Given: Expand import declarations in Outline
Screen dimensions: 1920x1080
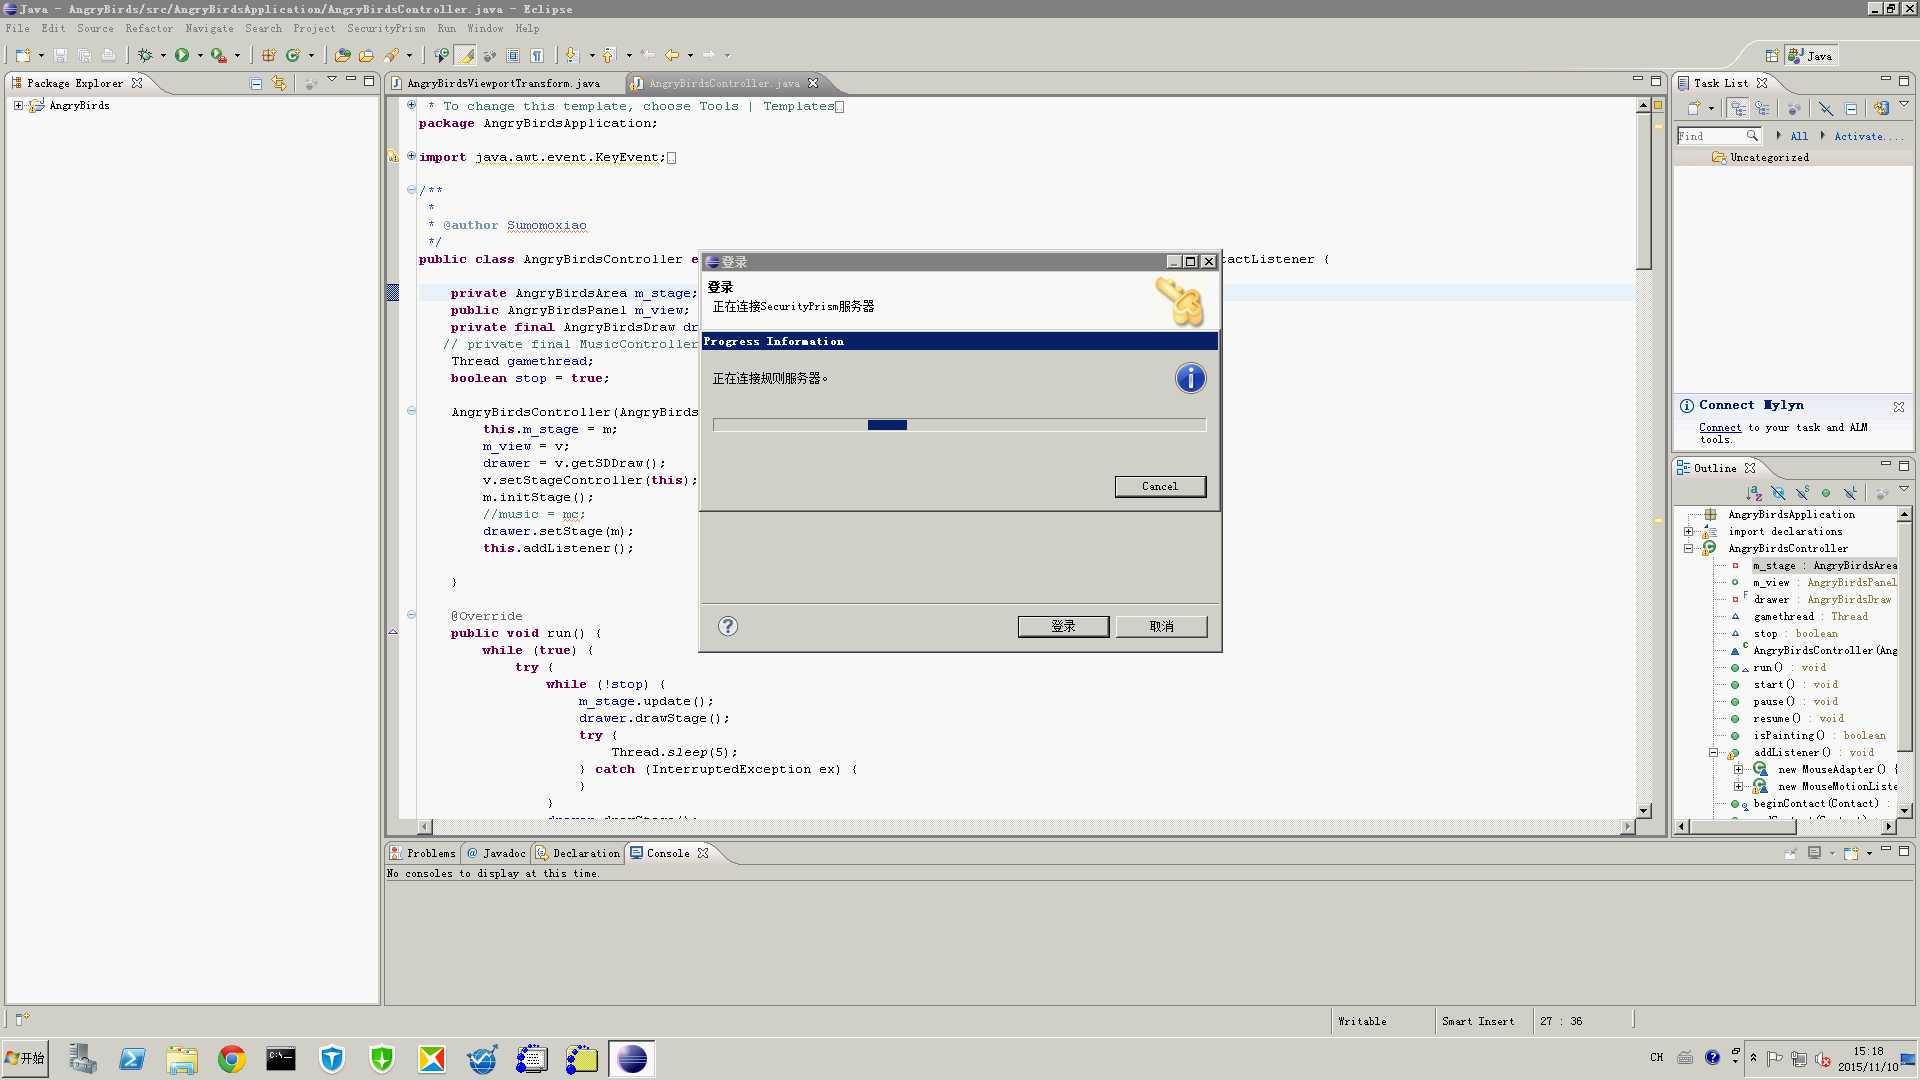Looking at the screenshot, I should pos(1689,531).
